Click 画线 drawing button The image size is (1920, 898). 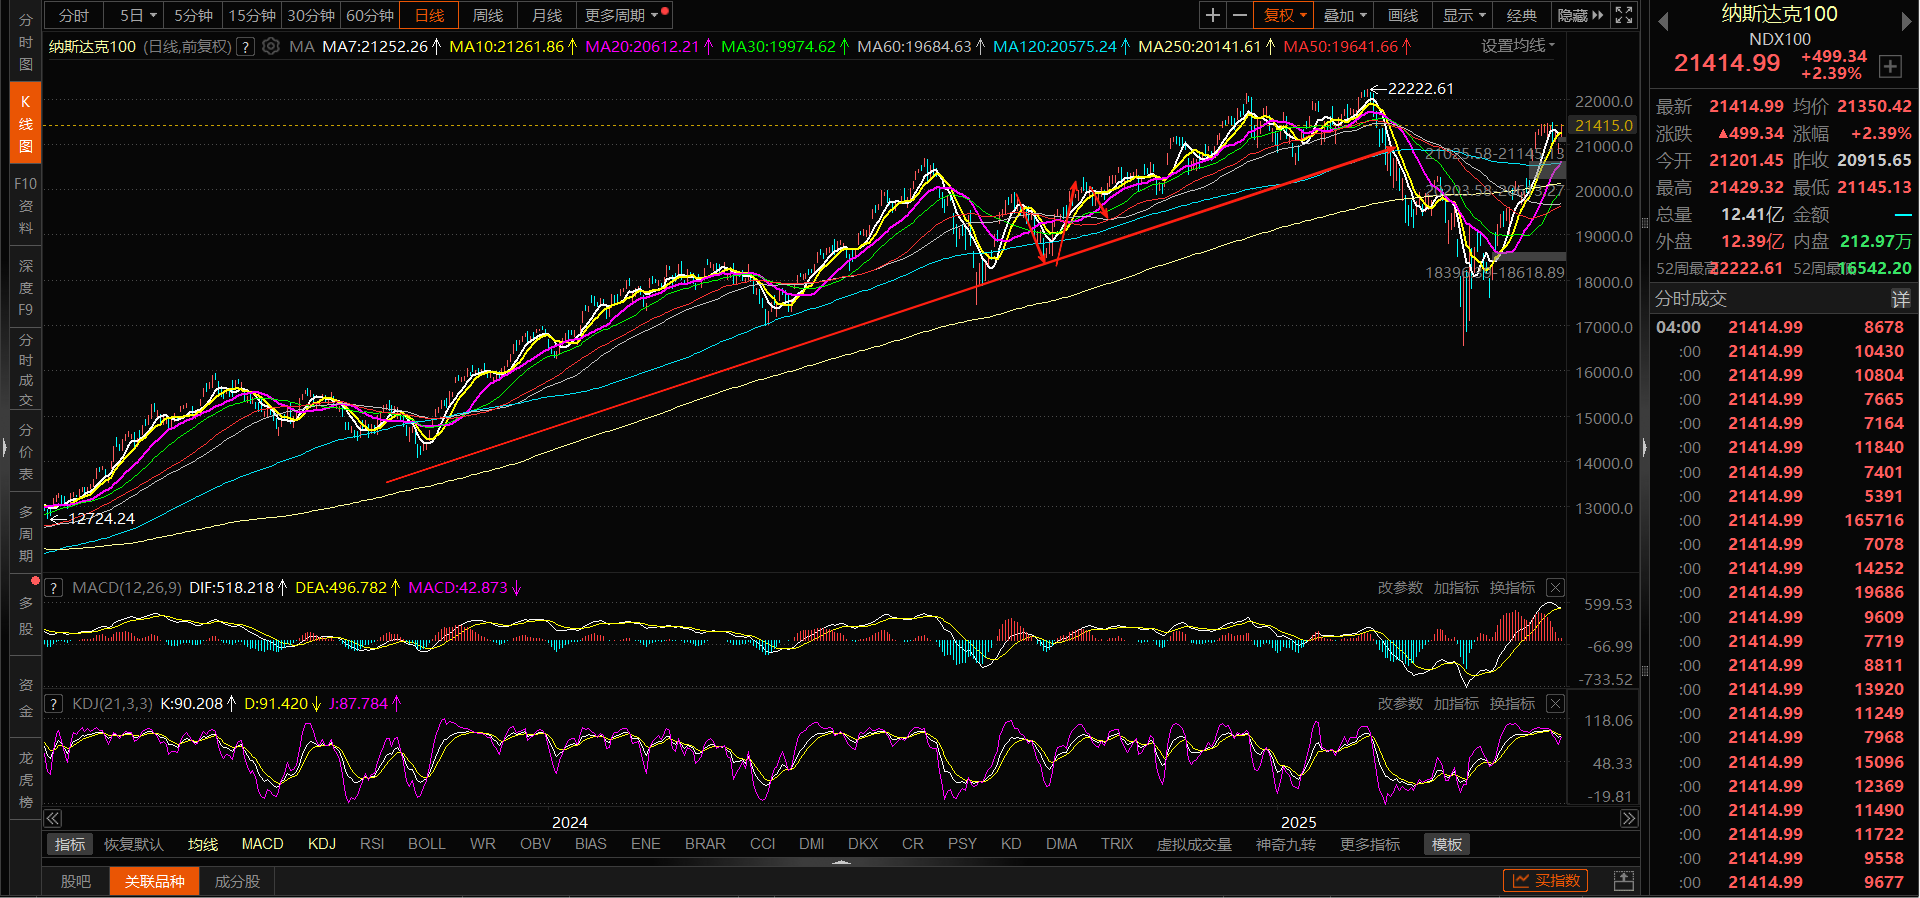click(x=1403, y=15)
